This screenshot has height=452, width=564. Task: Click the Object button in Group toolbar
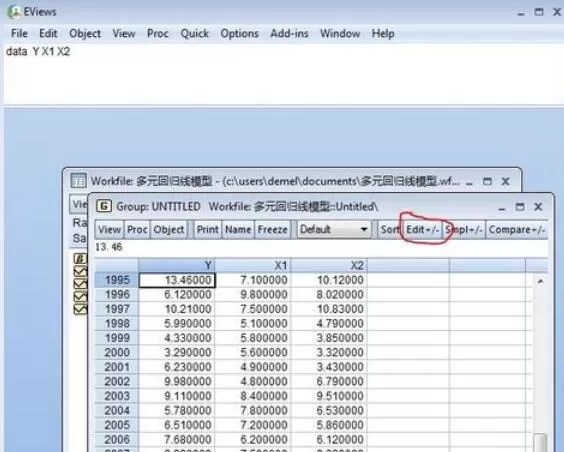(x=169, y=229)
